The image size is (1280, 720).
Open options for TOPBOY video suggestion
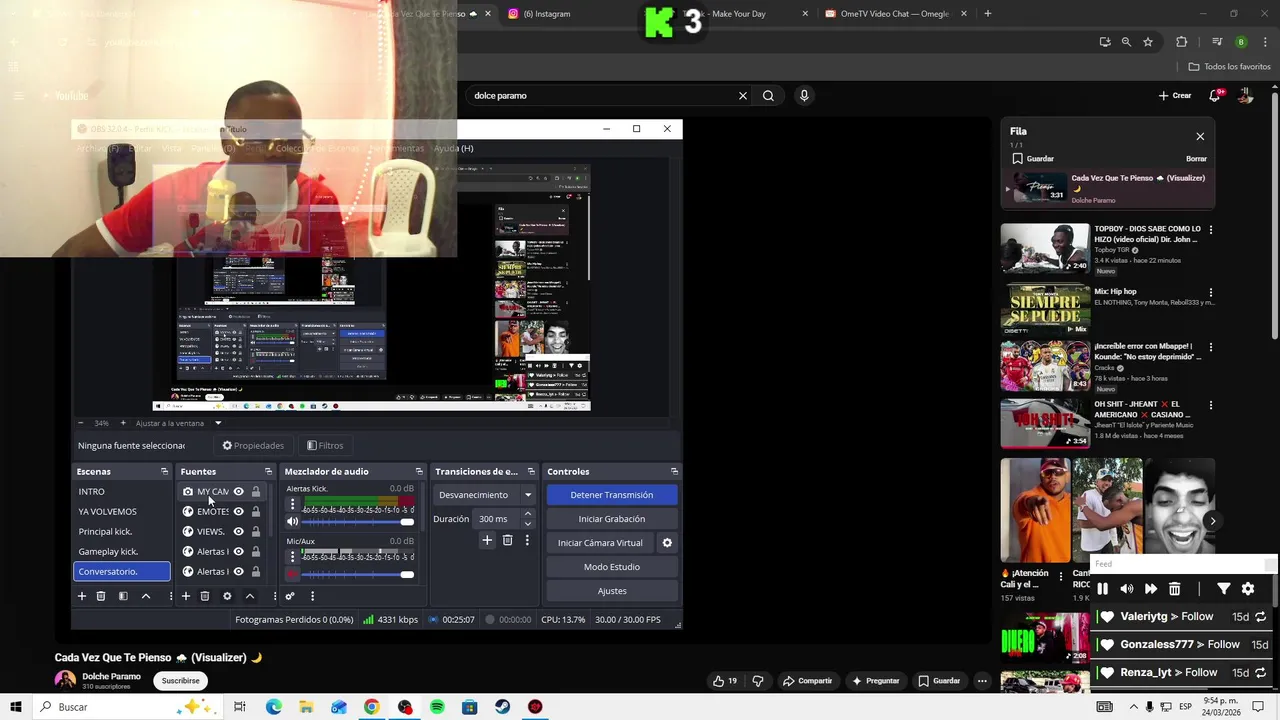[x=1211, y=230]
